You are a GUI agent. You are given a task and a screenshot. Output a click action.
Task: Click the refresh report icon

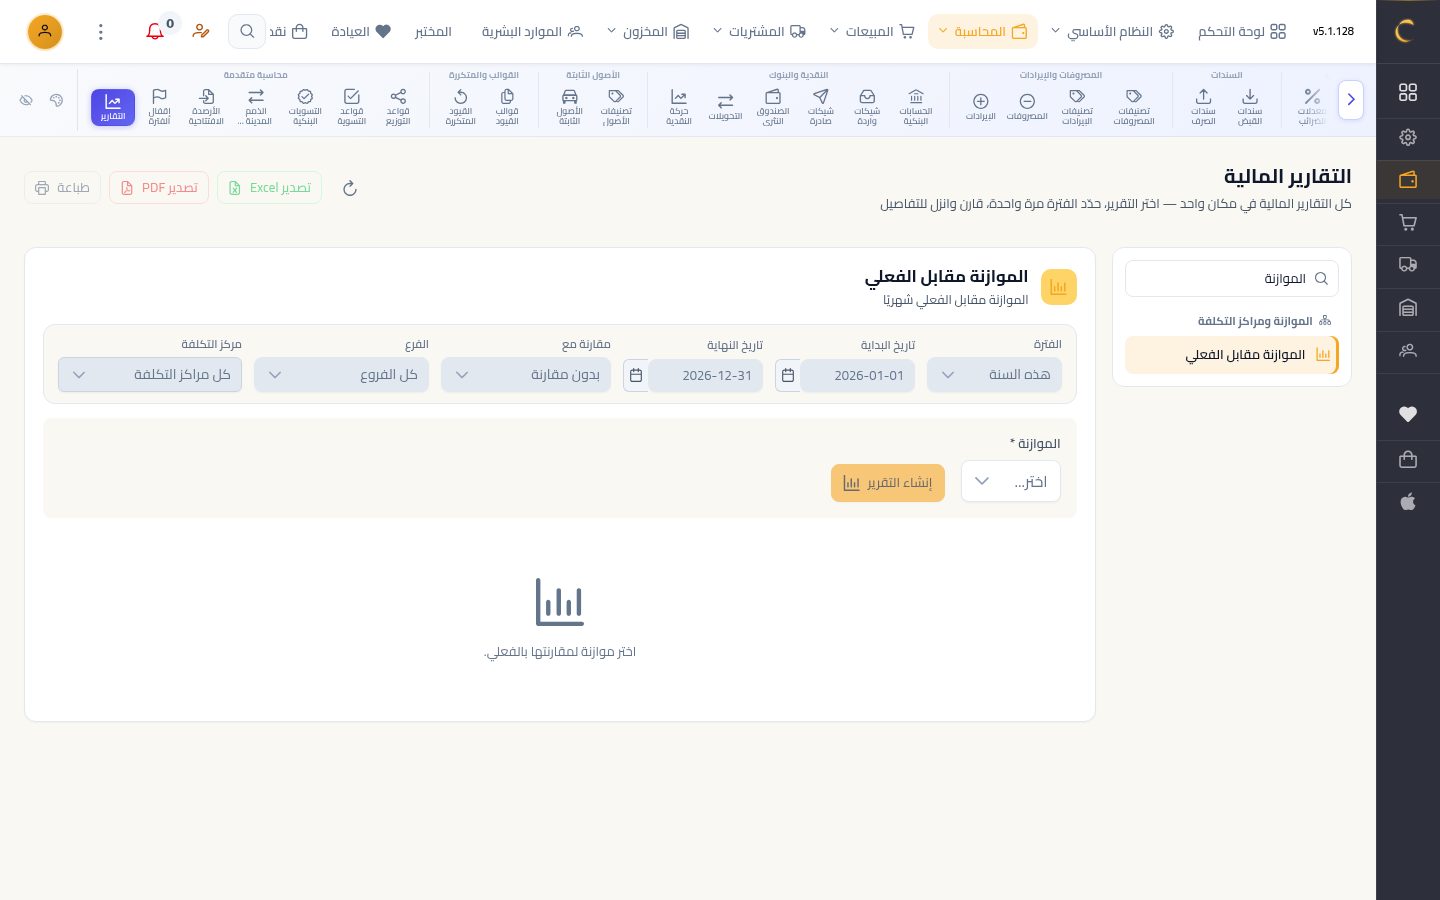[350, 188]
